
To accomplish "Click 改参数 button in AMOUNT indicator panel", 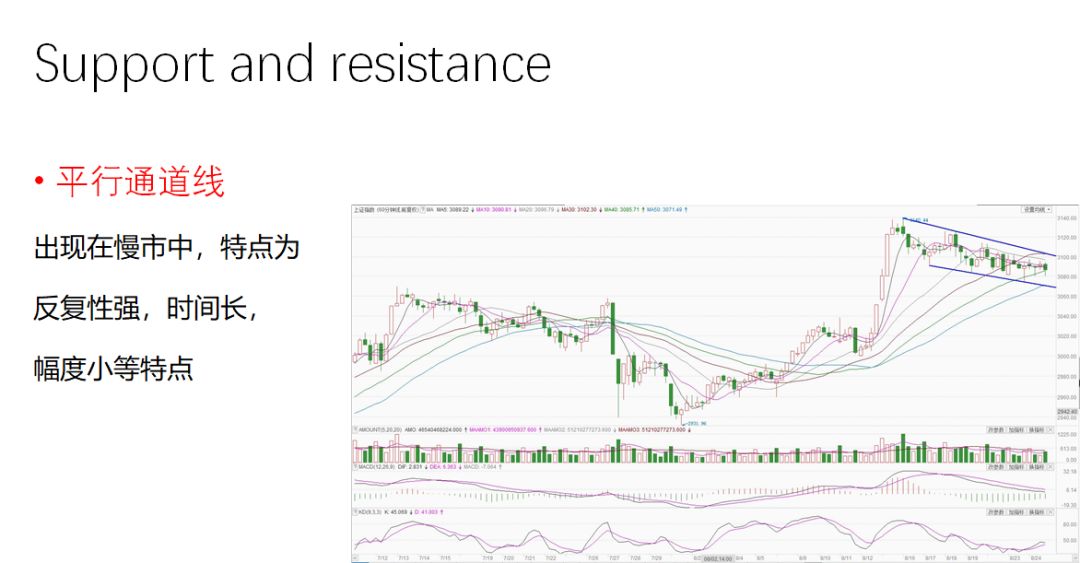I will 996,429.
